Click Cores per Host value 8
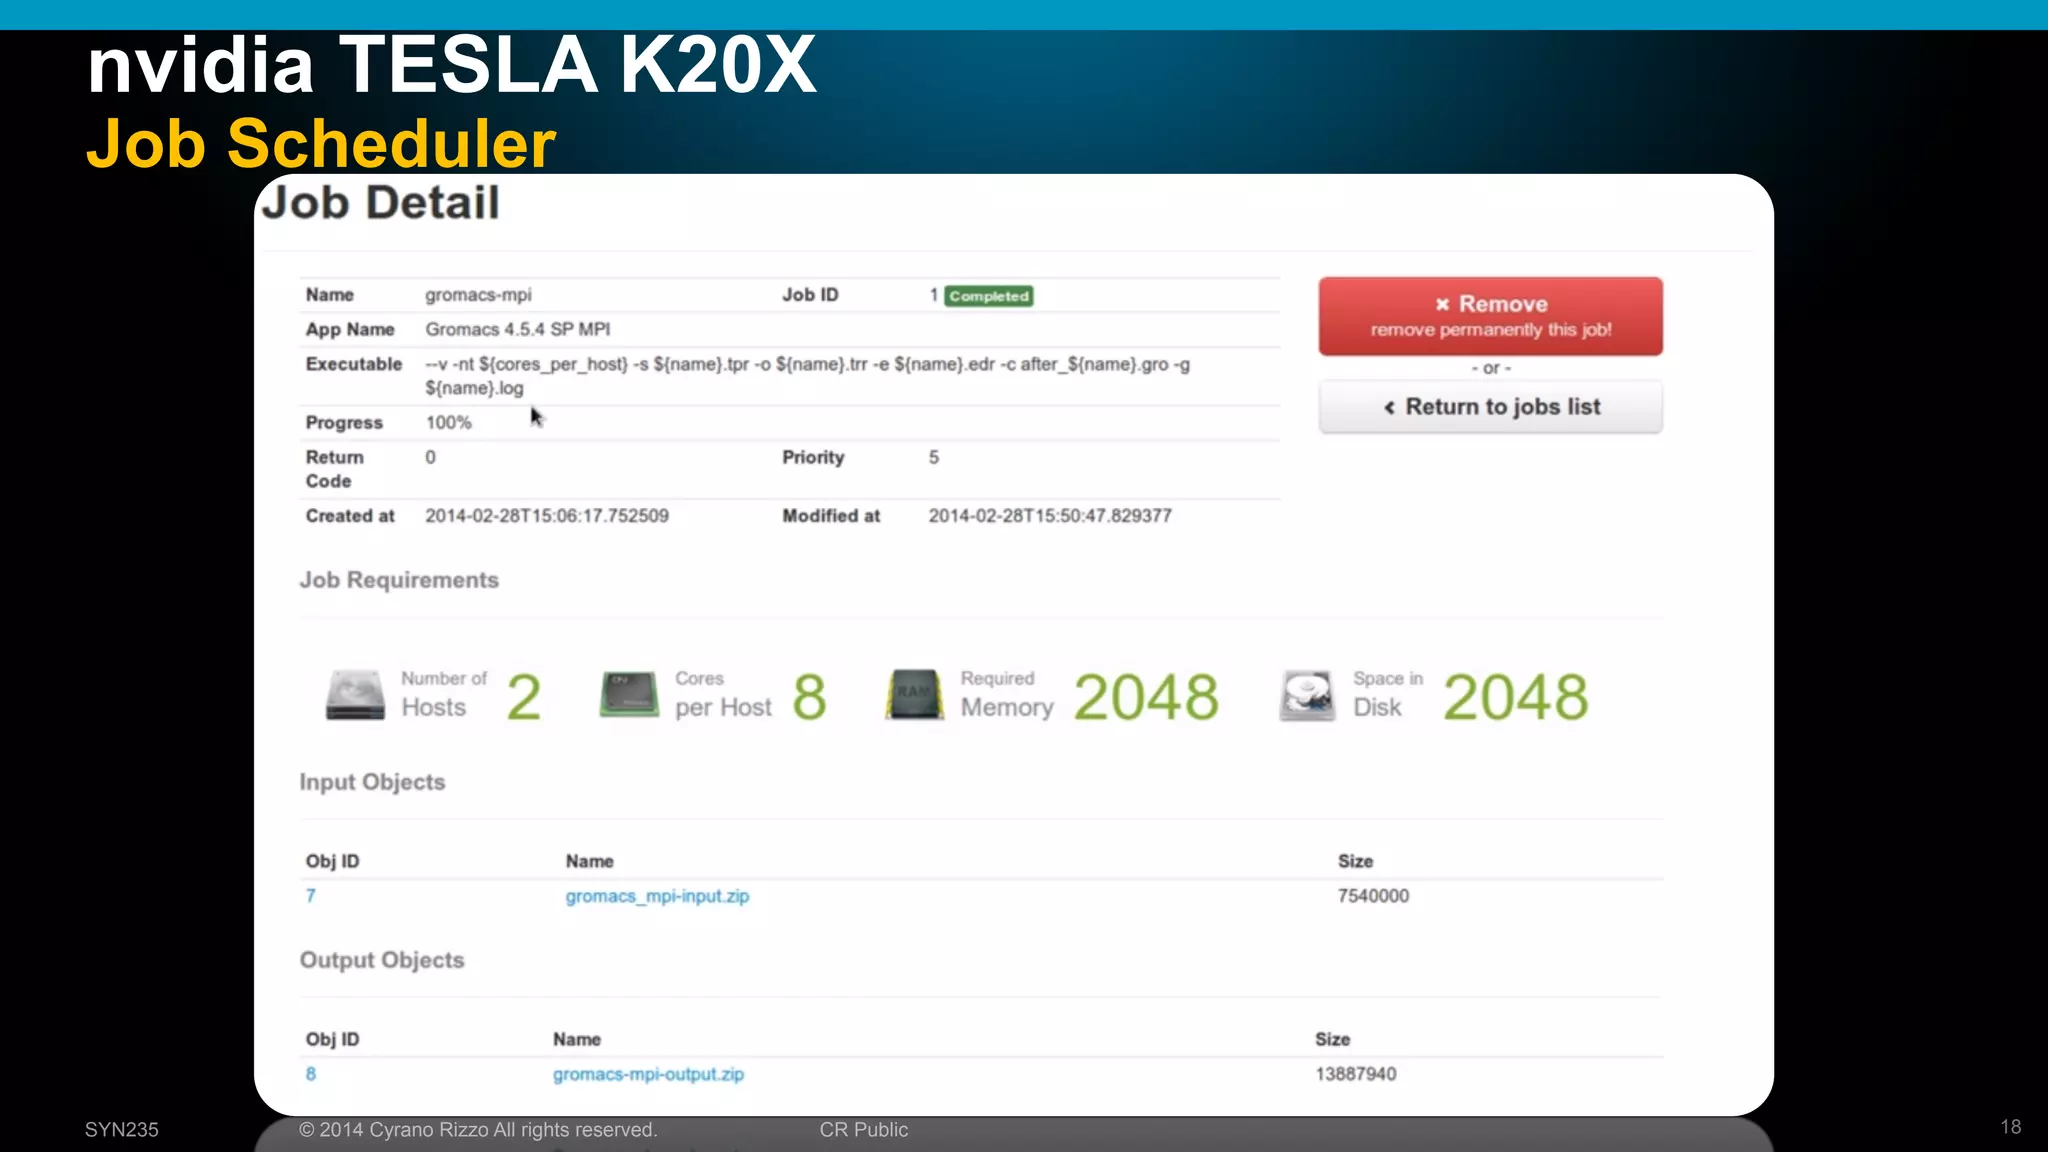This screenshot has width=2048, height=1152. (810, 697)
